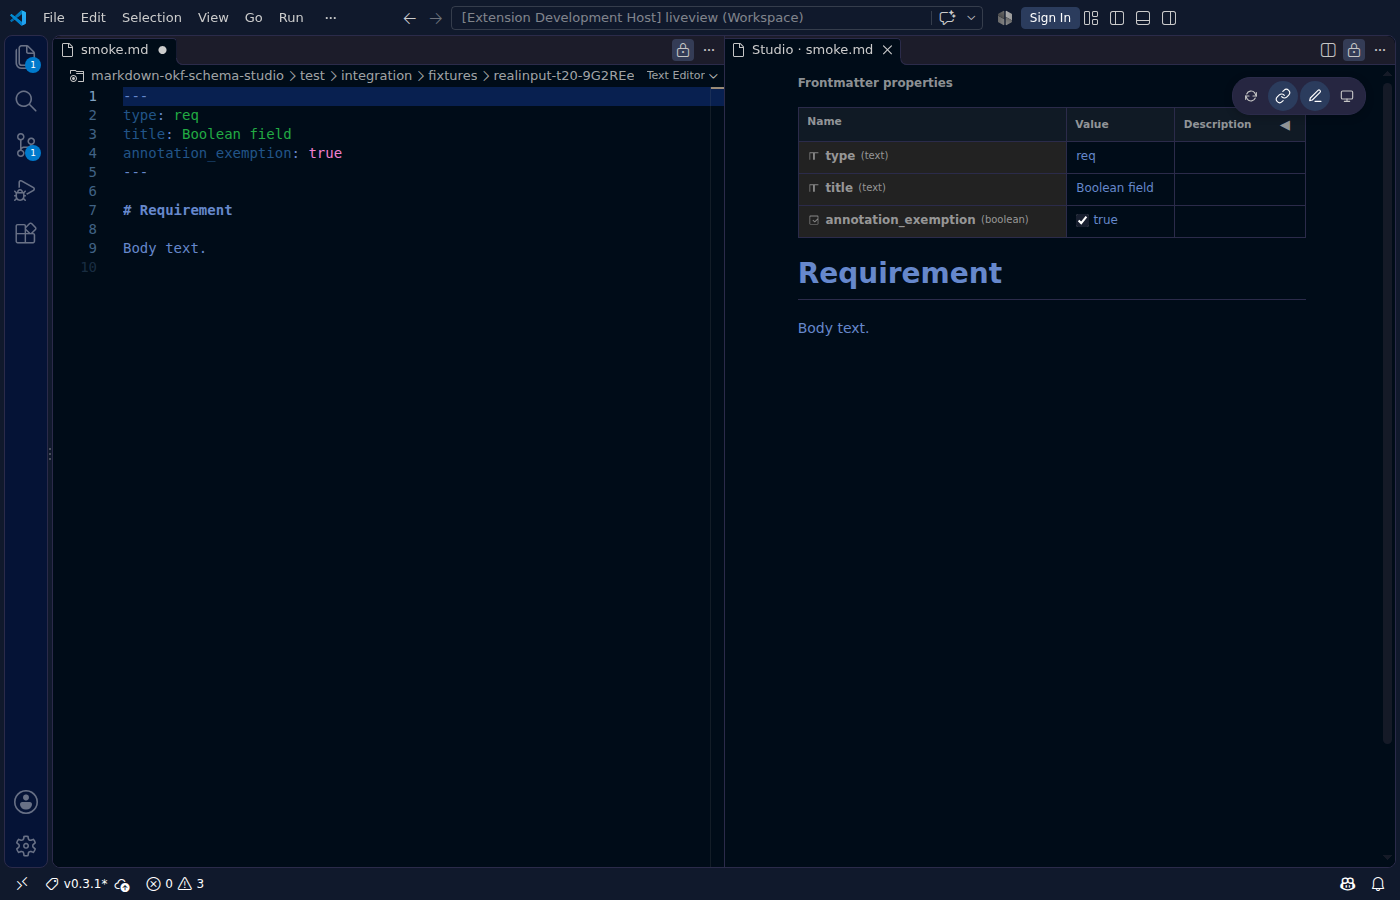The width and height of the screenshot is (1400, 900).
Task: Open the Selection menu
Action: [152, 18]
